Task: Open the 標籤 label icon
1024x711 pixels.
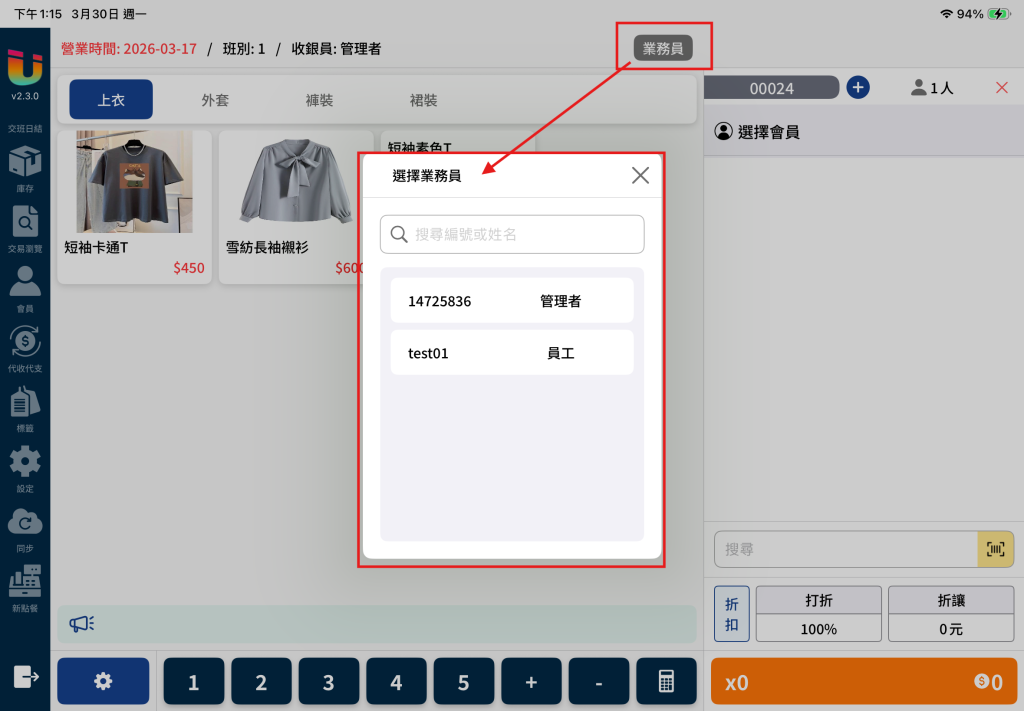Action: point(25,402)
